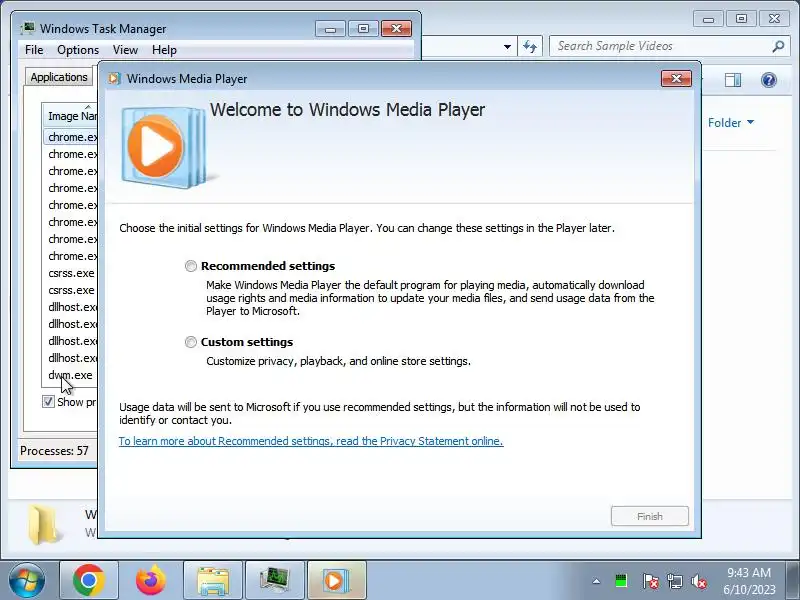Image resolution: width=800 pixels, height=600 pixels.
Task: Open the Help menu in Task Manager
Action: [x=164, y=50]
